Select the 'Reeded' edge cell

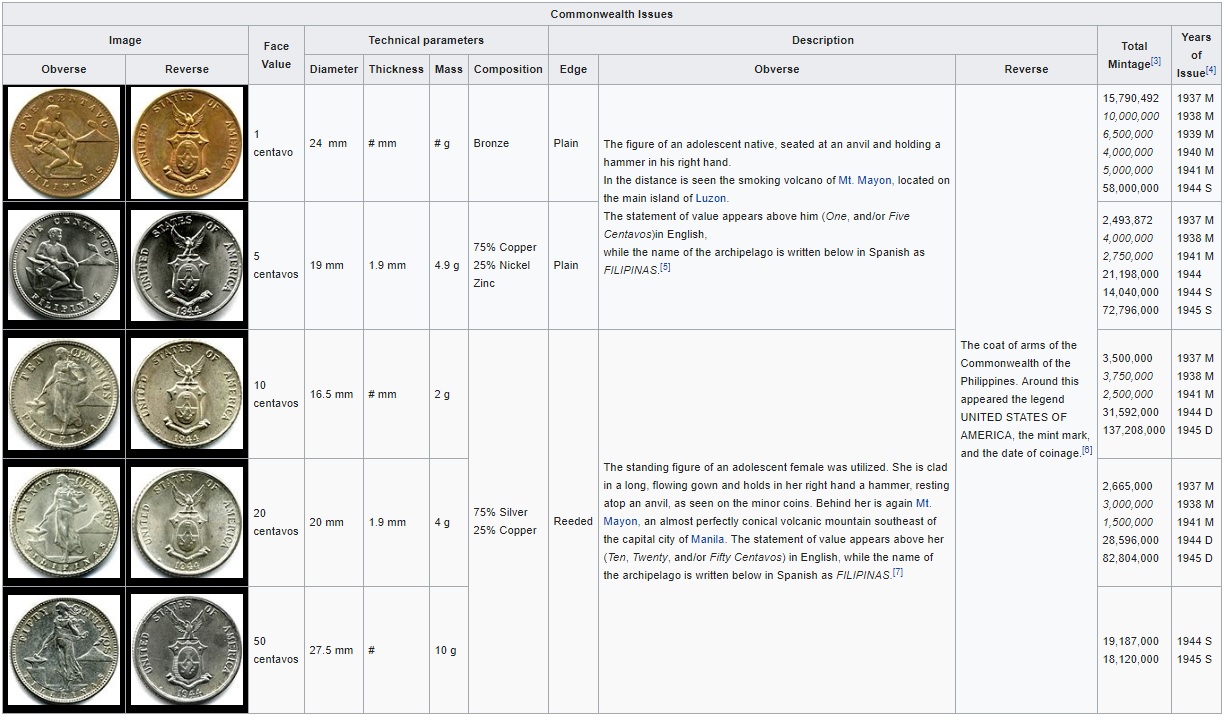573,522
